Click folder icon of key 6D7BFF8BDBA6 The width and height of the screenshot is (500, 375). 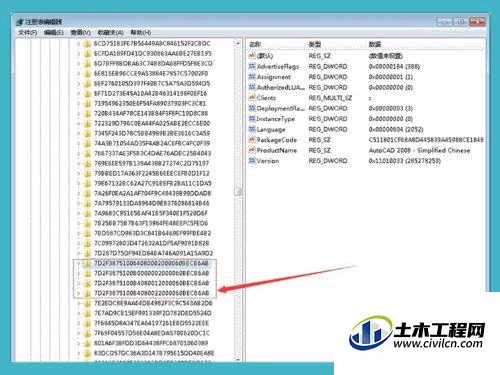click(x=87, y=64)
